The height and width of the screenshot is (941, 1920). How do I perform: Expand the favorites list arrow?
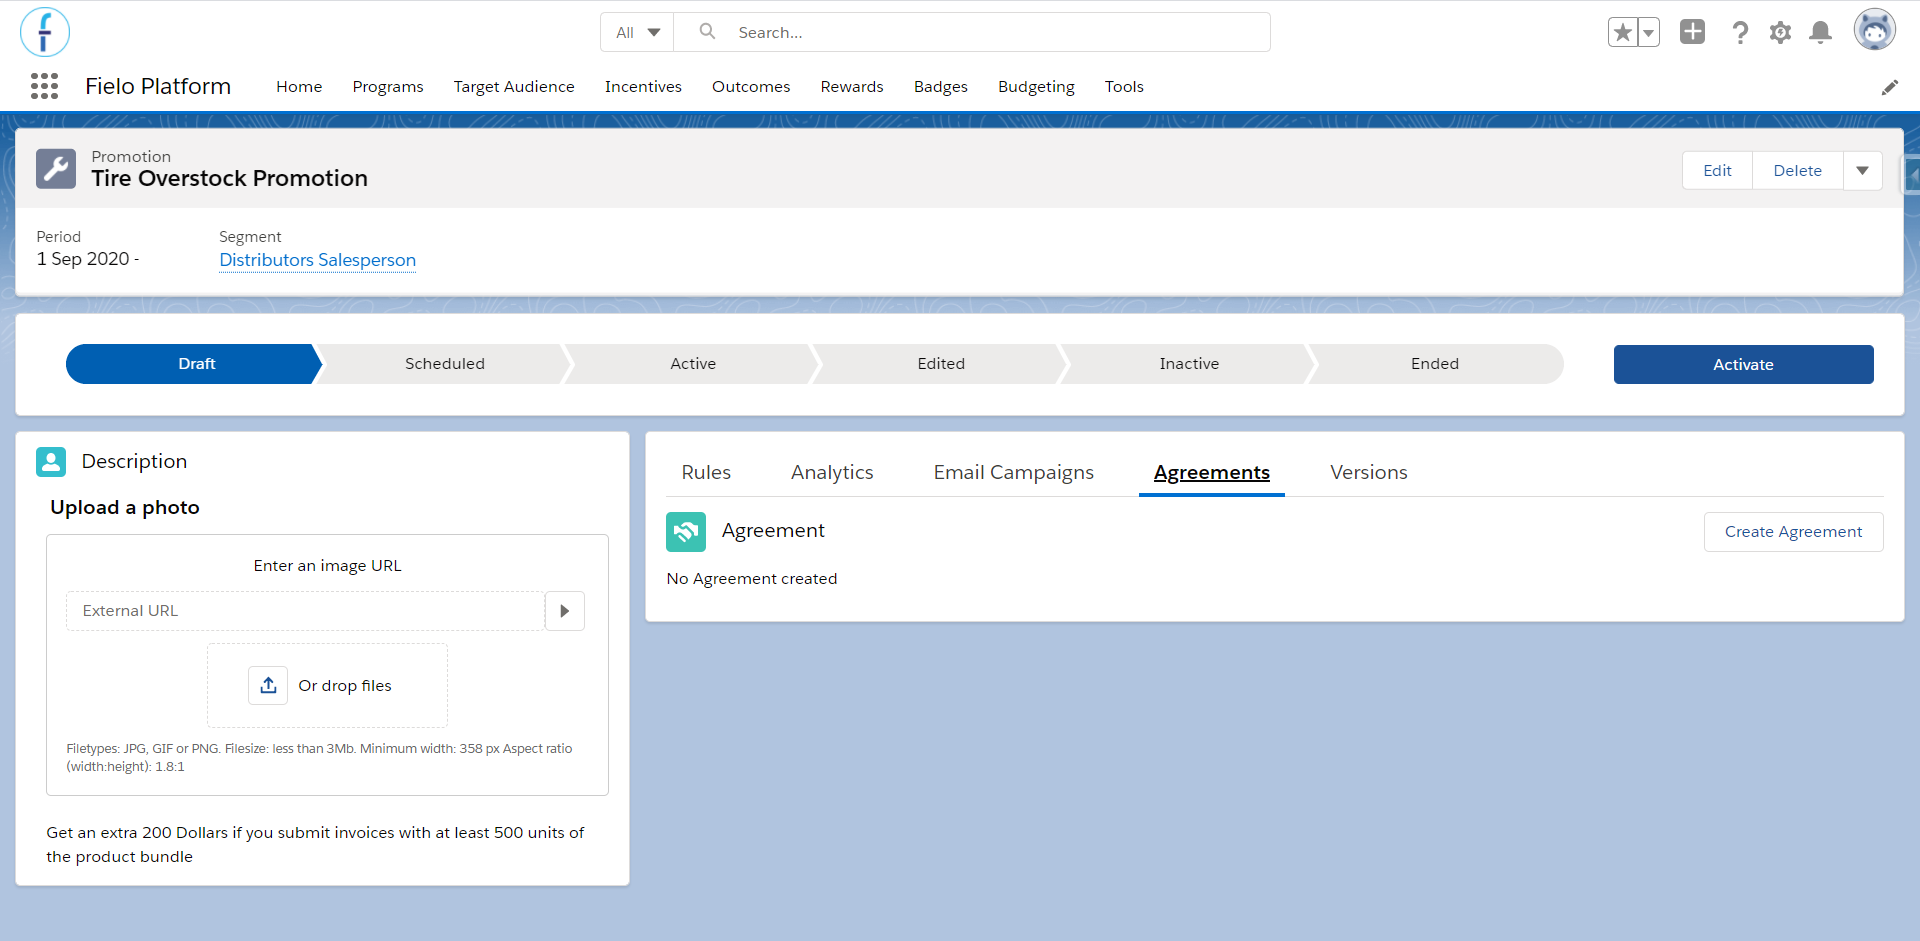pyautogui.click(x=1649, y=32)
